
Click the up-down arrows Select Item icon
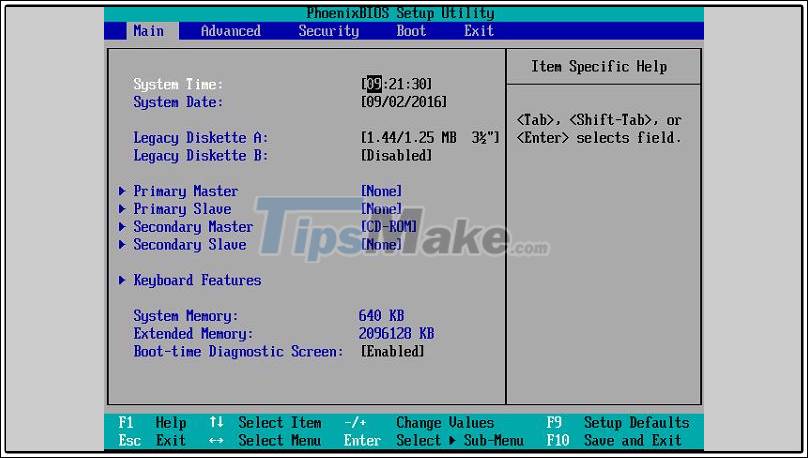216,423
